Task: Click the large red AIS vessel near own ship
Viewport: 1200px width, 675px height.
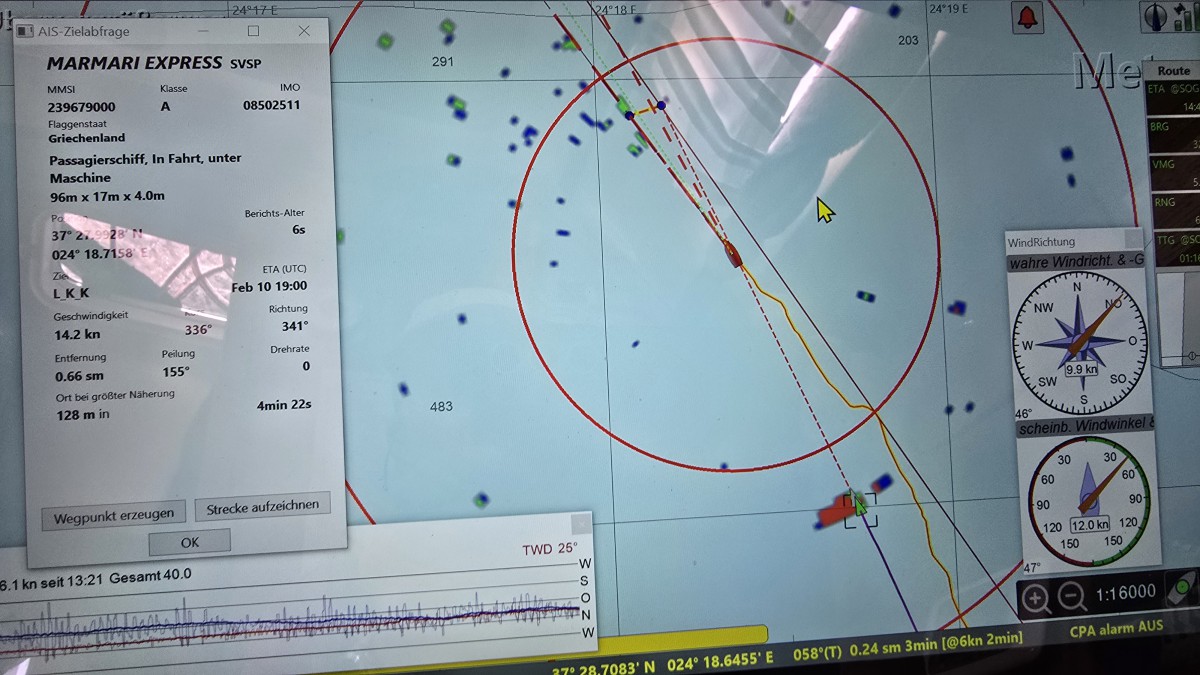Action: (832, 513)
